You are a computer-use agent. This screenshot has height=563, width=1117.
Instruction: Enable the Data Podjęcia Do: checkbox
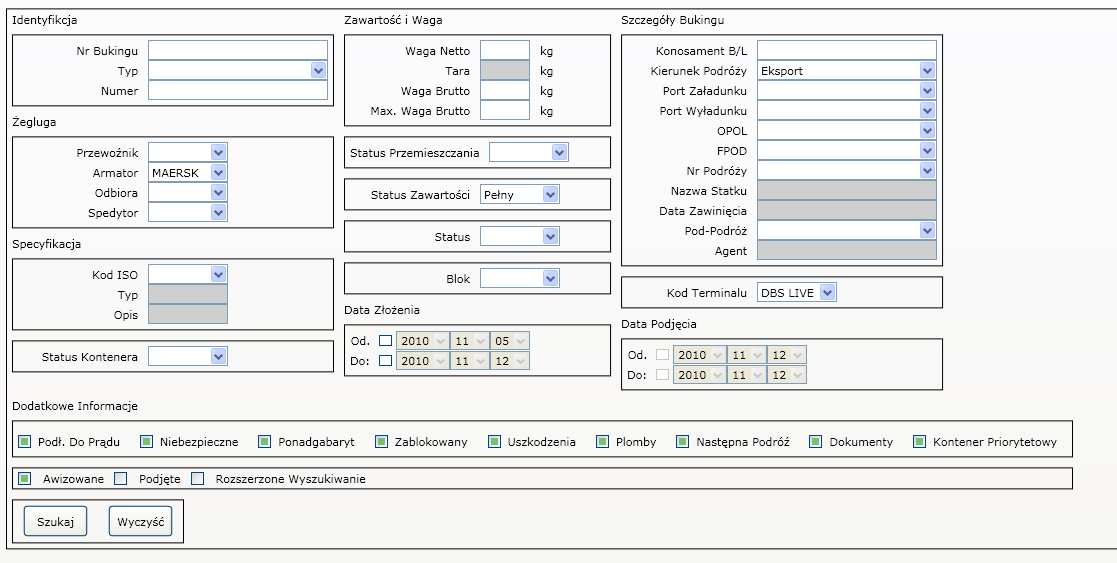tap(663, 374)
